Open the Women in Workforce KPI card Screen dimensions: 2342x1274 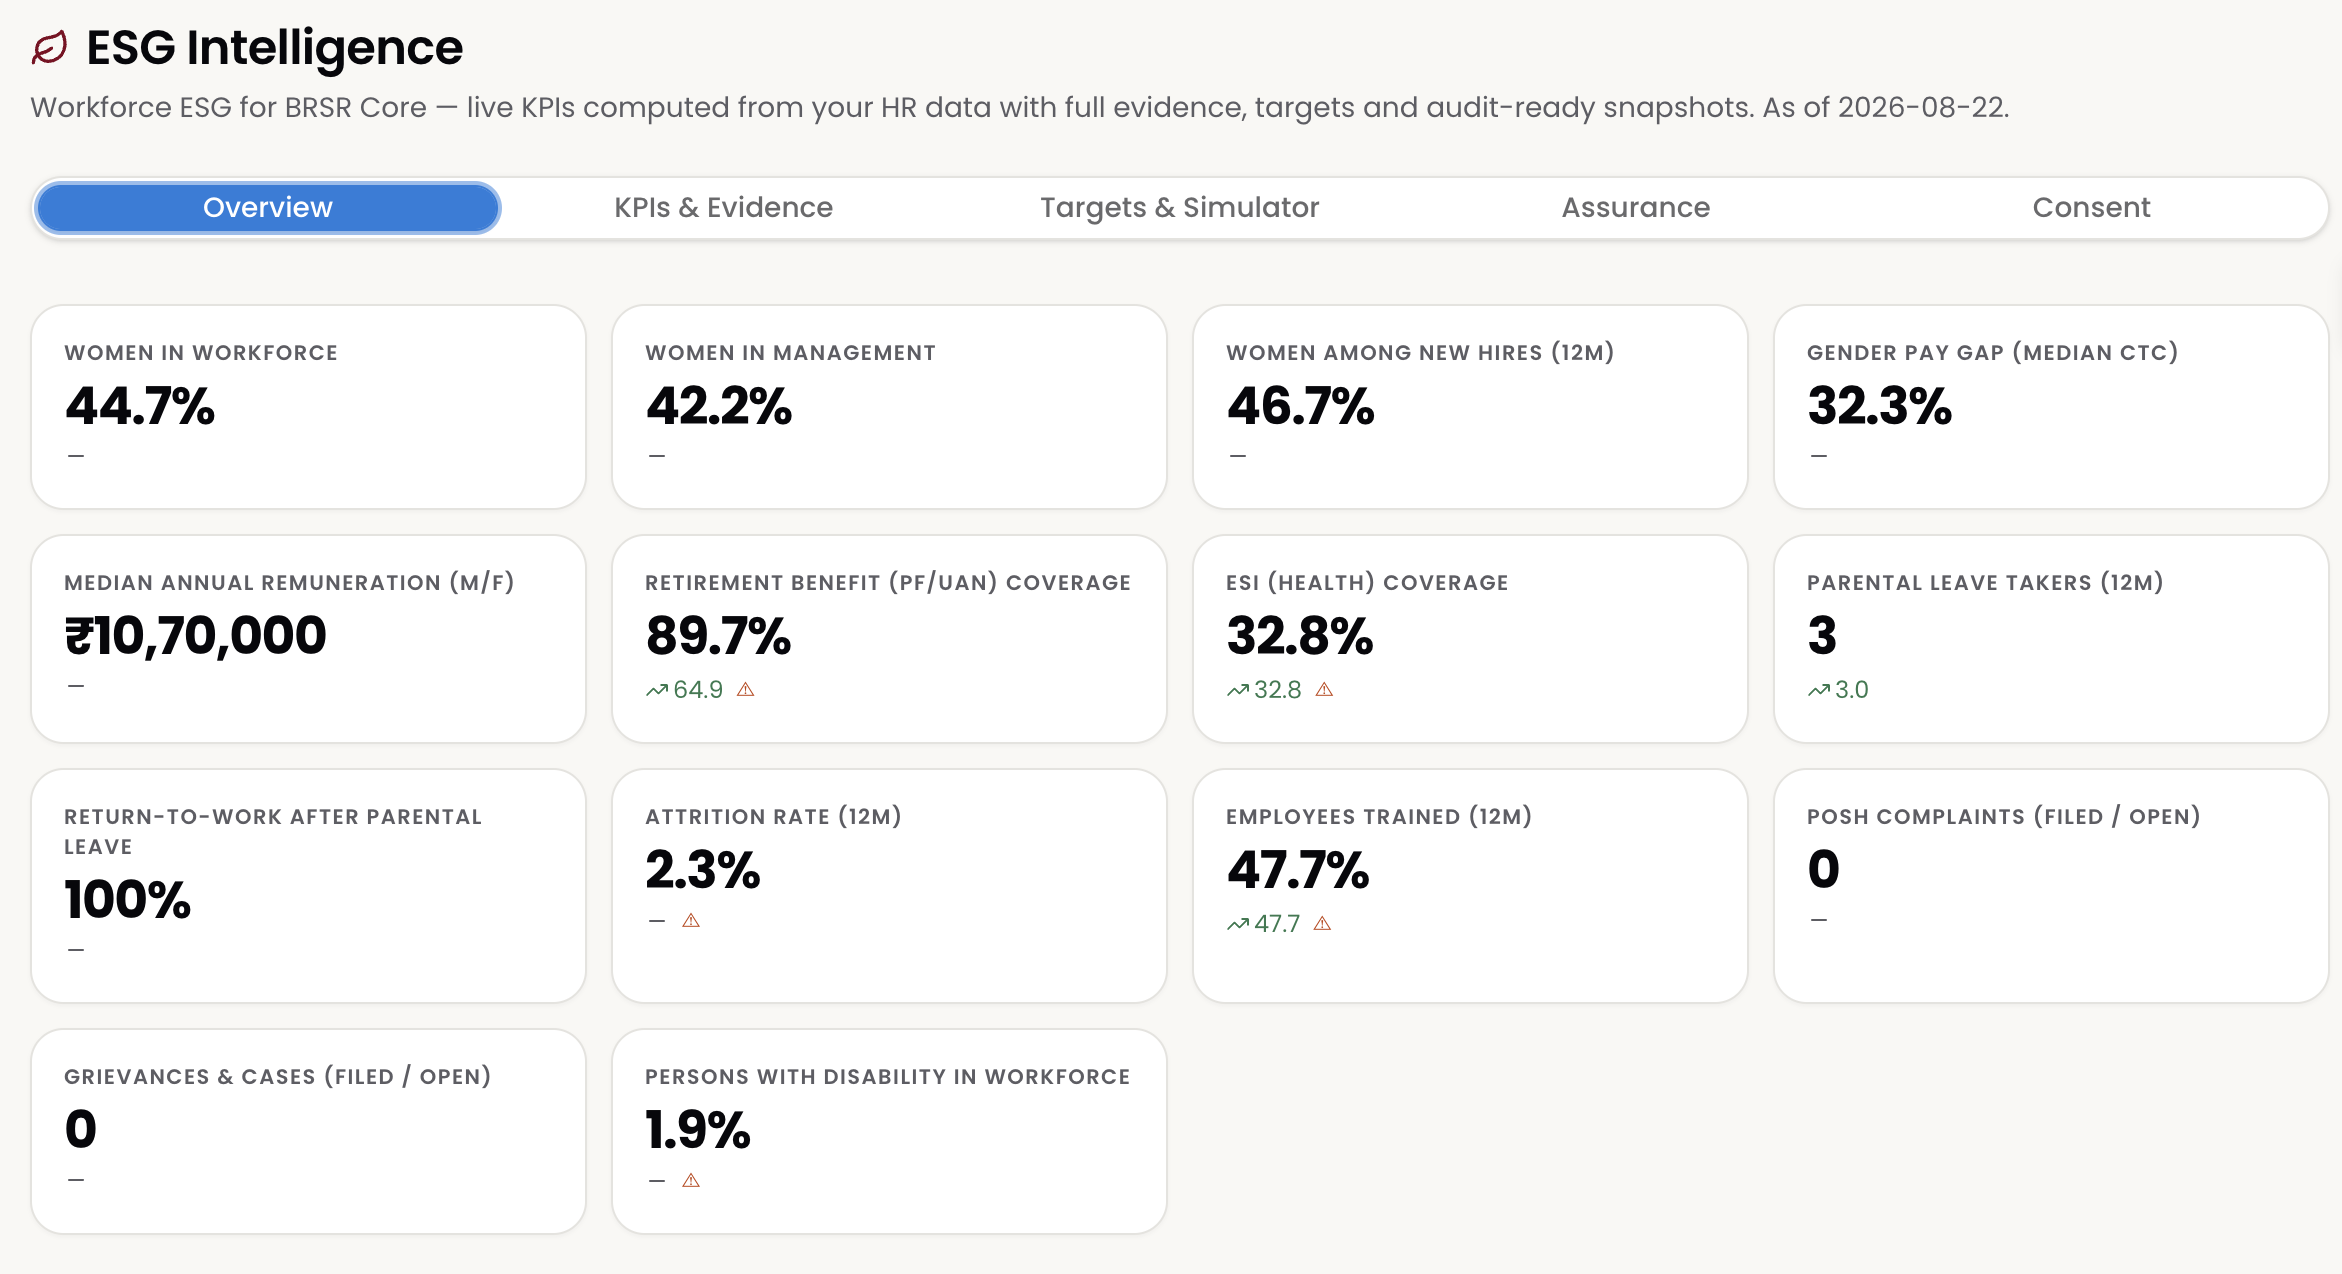point(308,407)
